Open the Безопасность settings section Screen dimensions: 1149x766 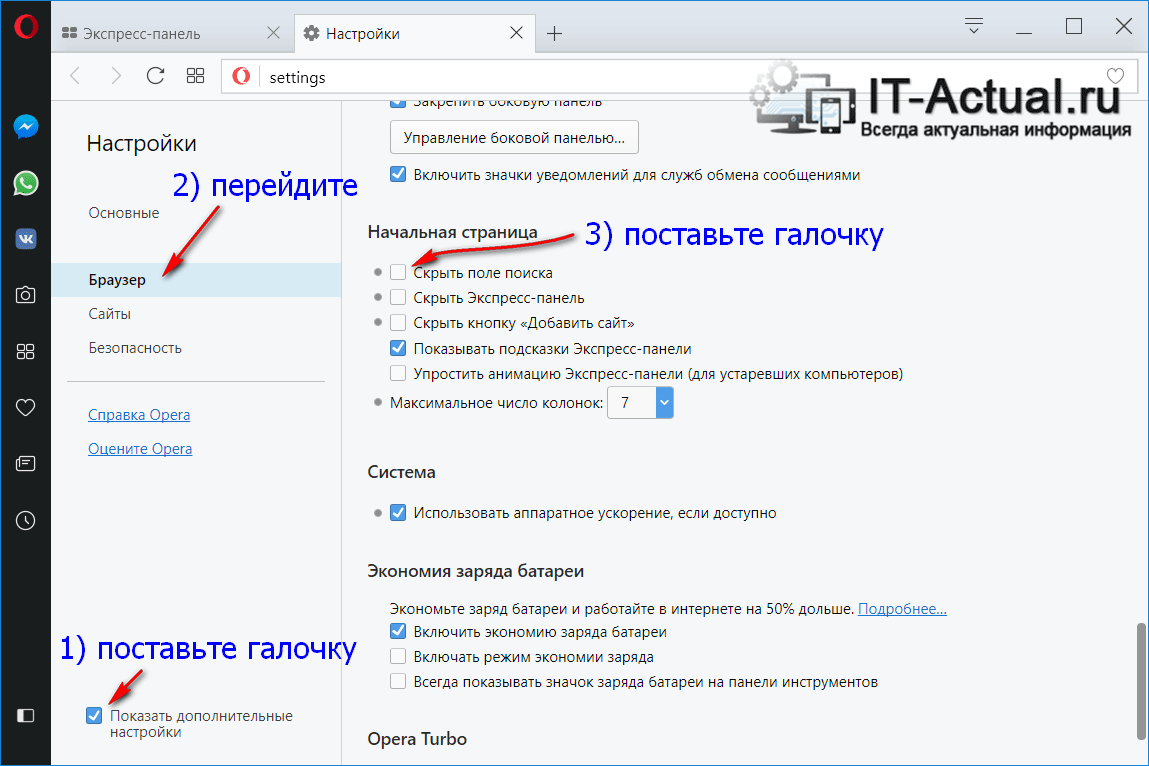point(135,347)
